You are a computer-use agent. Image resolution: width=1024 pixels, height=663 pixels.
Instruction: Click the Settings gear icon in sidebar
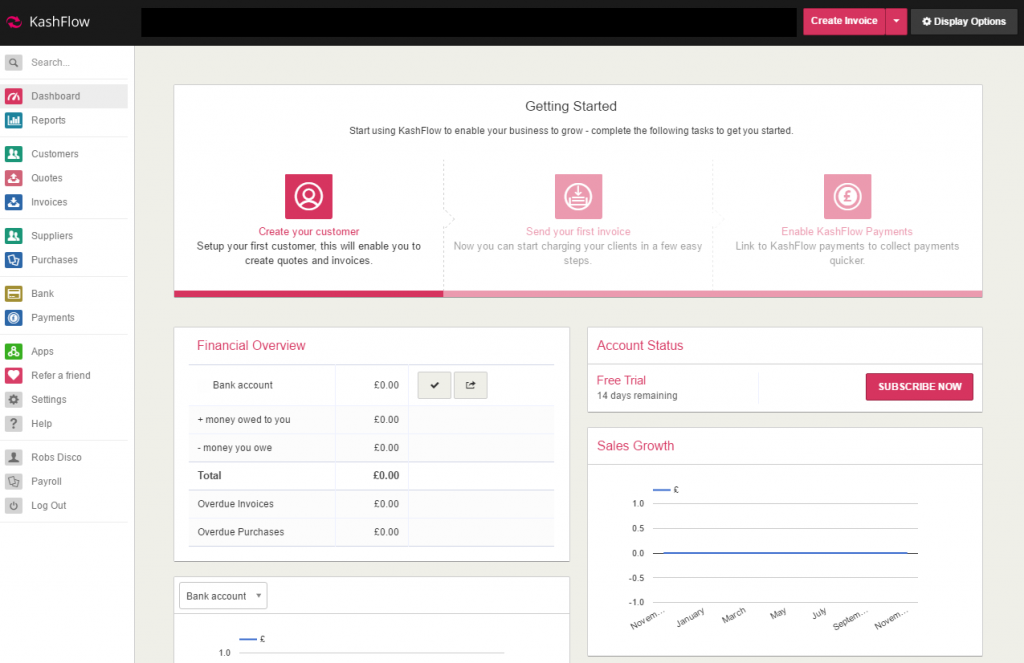14,399
